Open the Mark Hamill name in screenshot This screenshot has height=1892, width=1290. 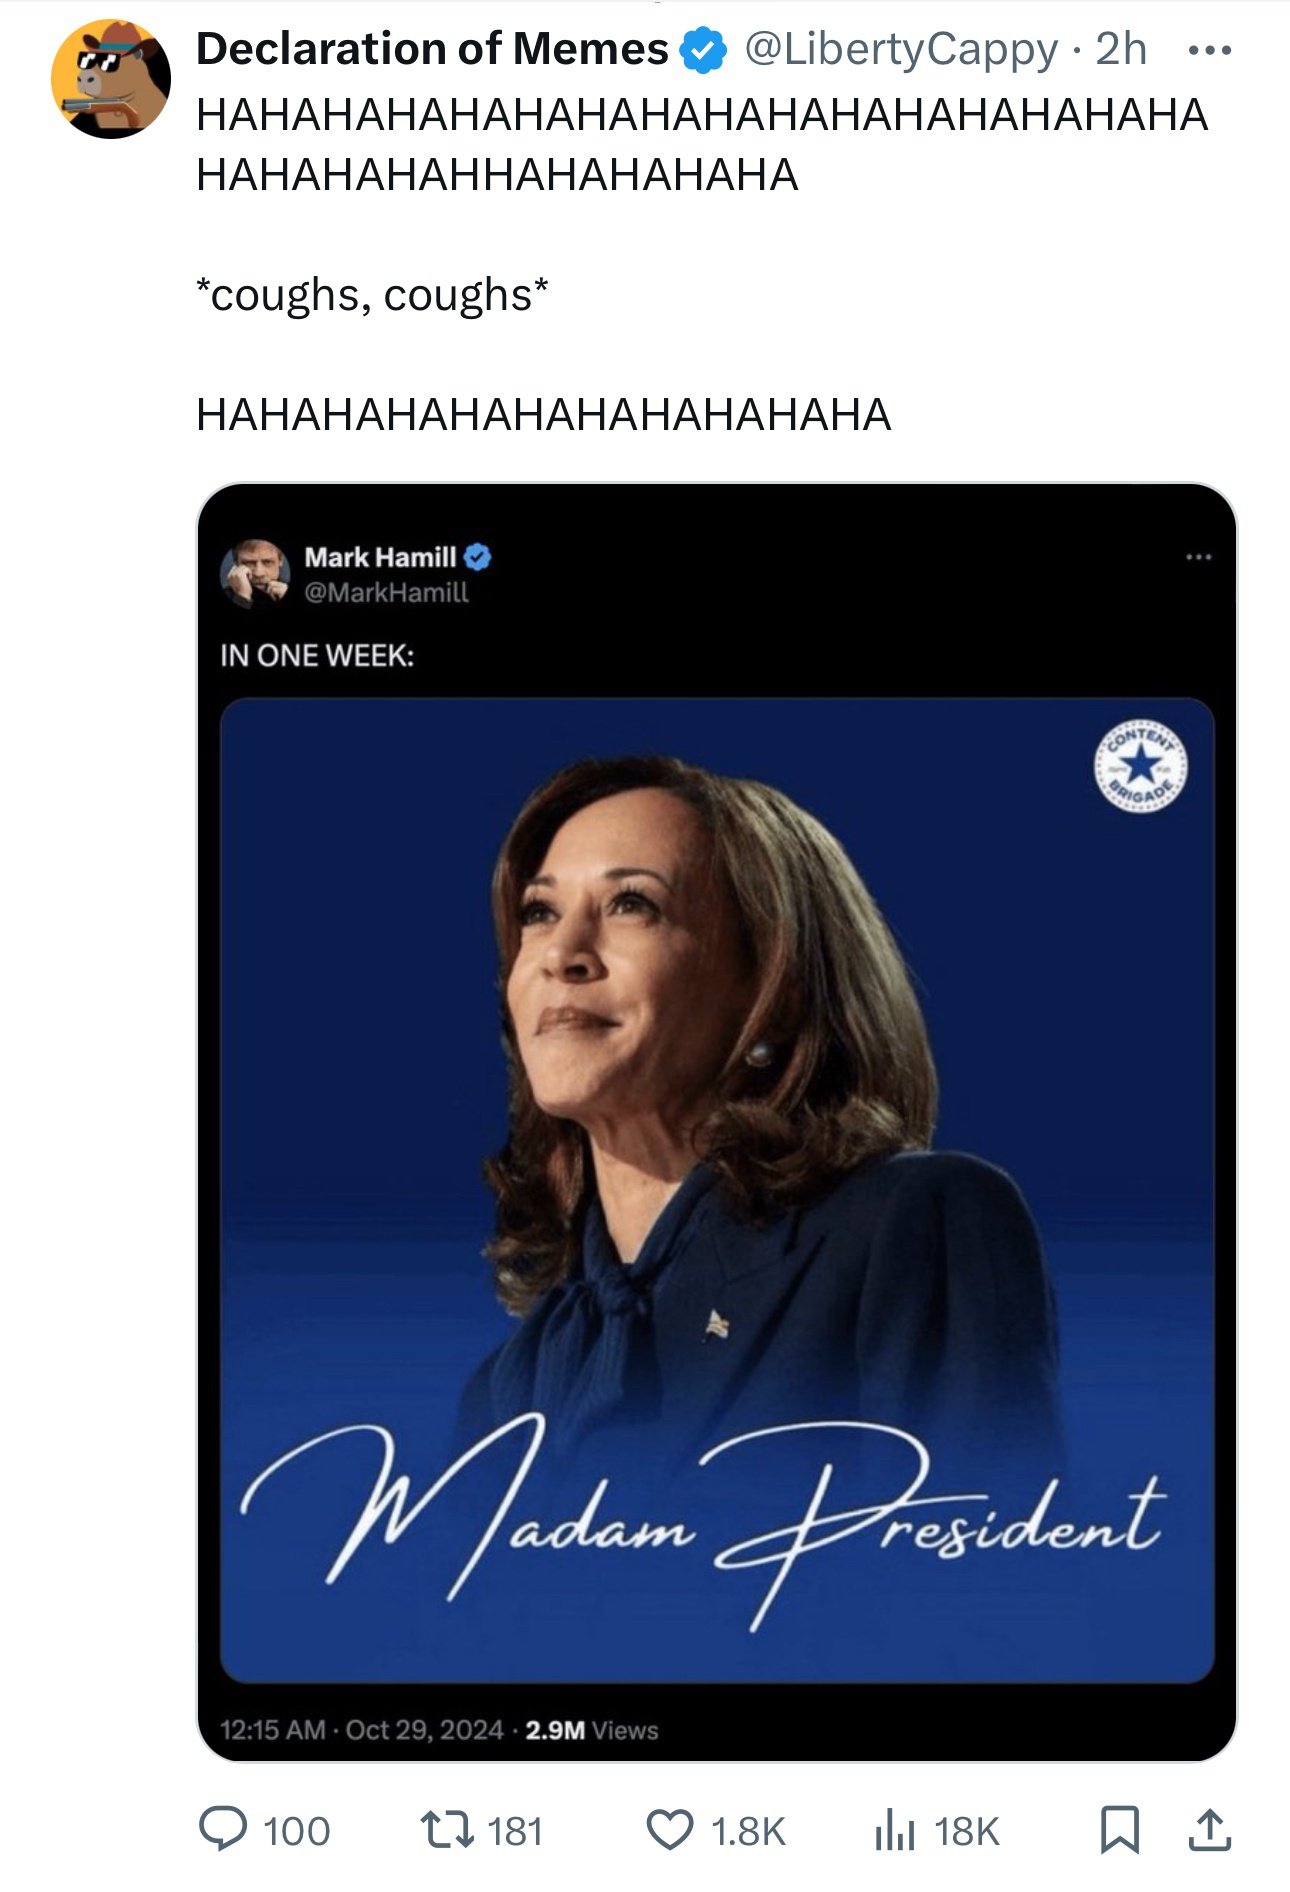coord(380,557)
